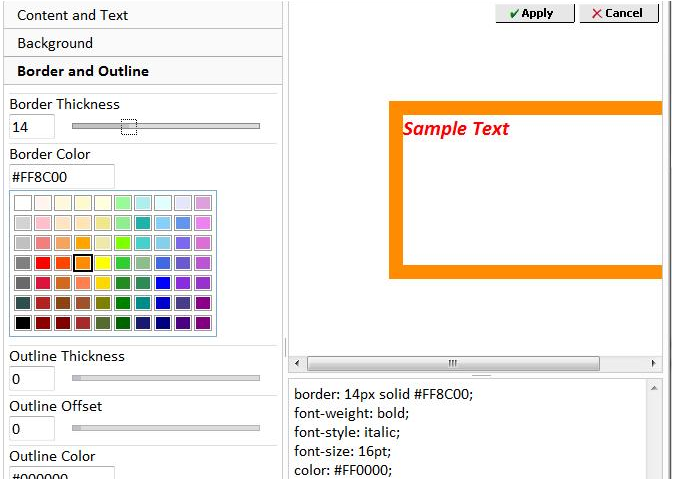This screenshot has width=677, height=479.
Task: Choose the bright yellow color swatch
Action: (x=103, y=263)
